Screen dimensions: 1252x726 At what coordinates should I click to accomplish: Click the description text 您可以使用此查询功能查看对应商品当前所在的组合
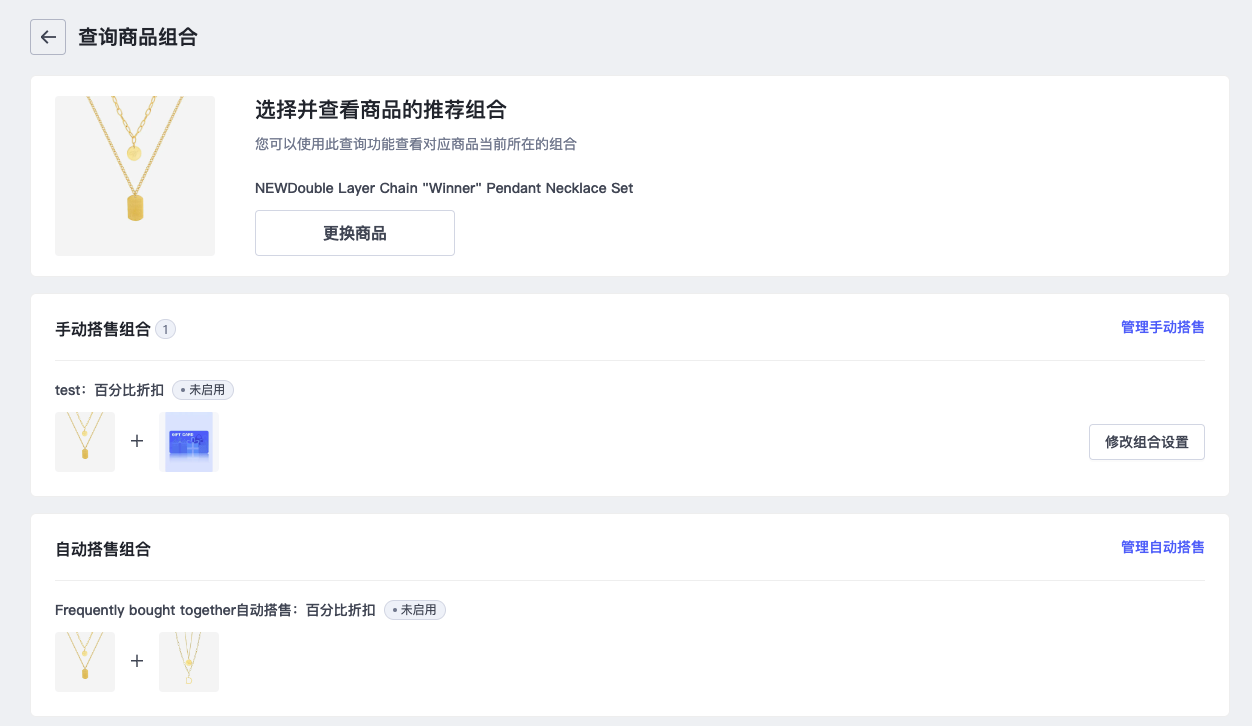tap(416, 144)
